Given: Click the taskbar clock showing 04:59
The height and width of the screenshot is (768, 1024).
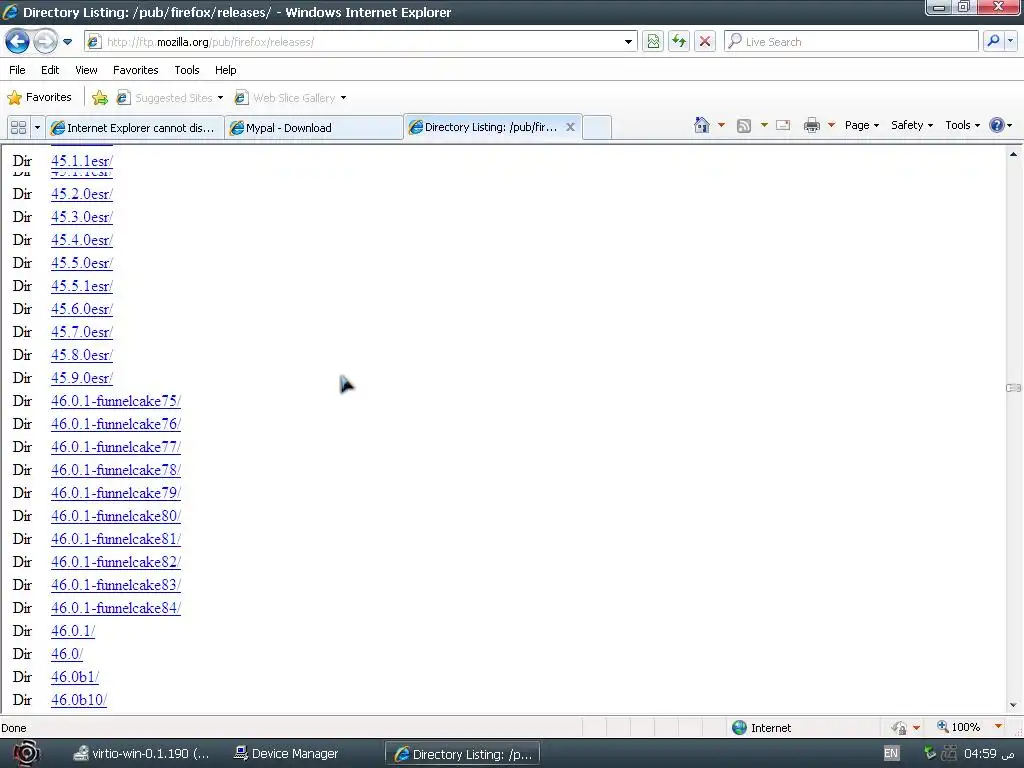Looking at the screenshot, I should point(989,754).
